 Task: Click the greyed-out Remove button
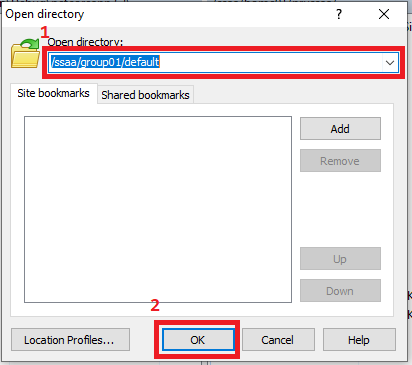340,161
